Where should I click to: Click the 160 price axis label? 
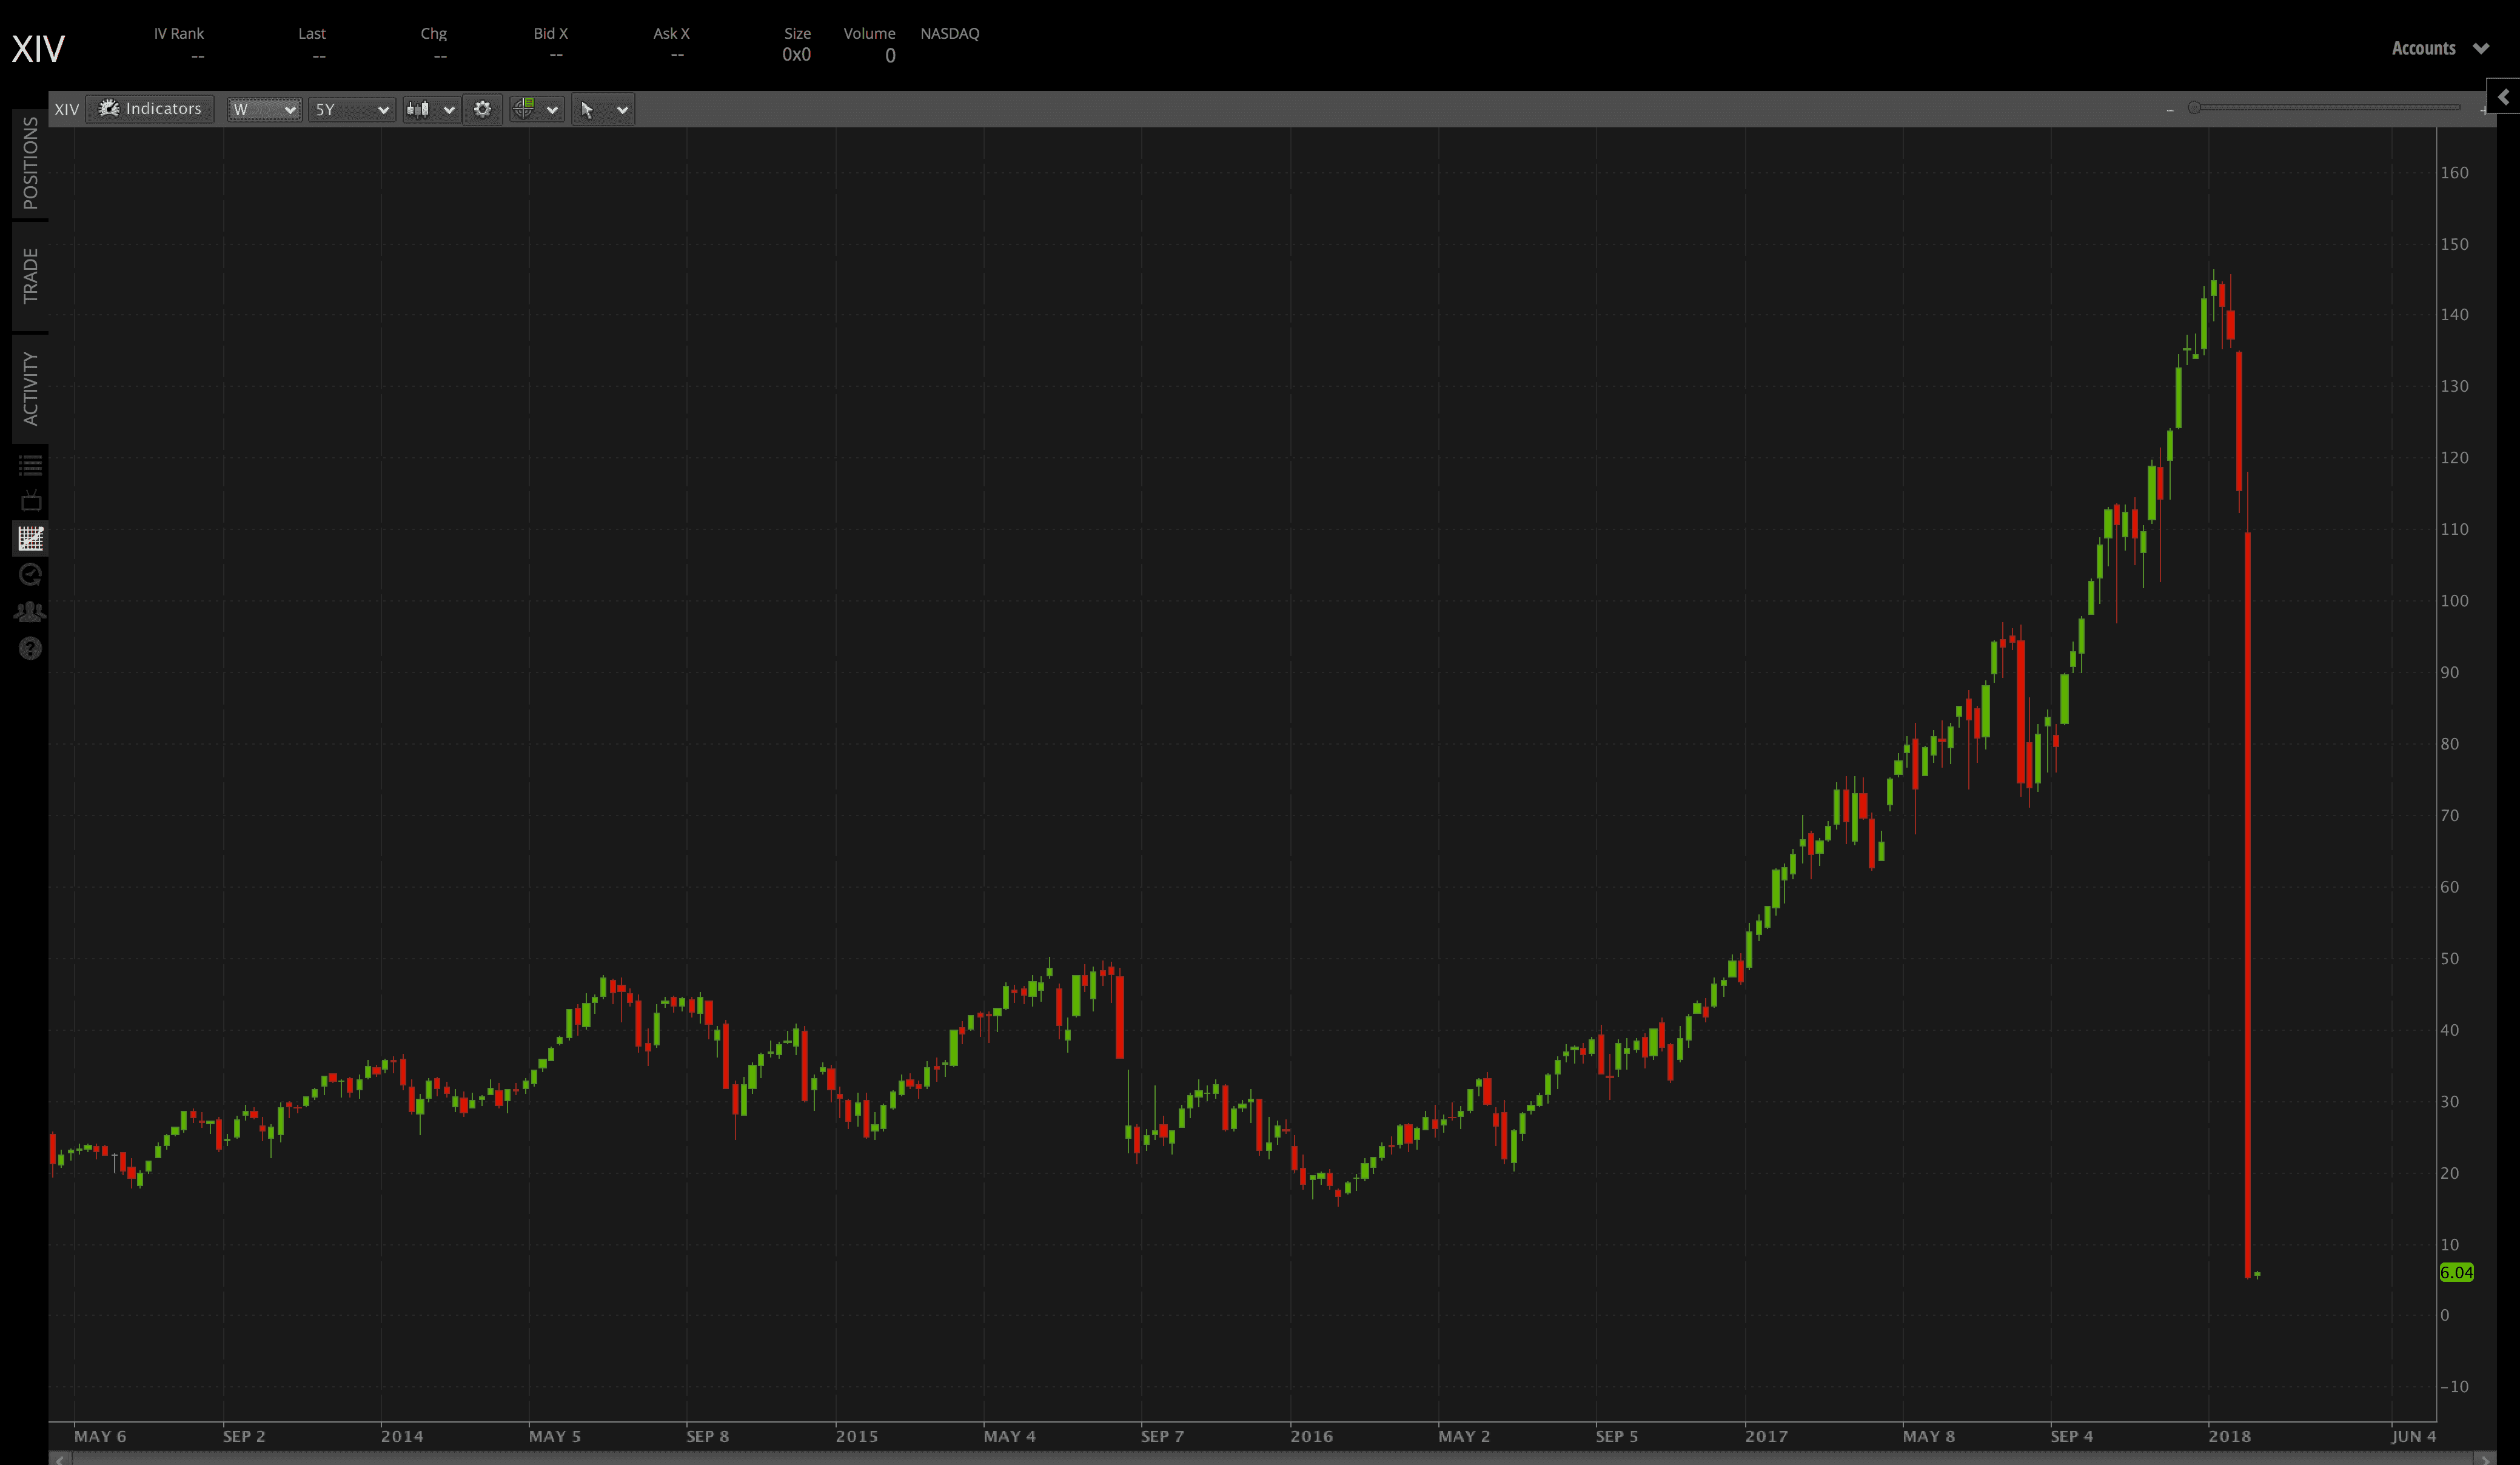2454,173
